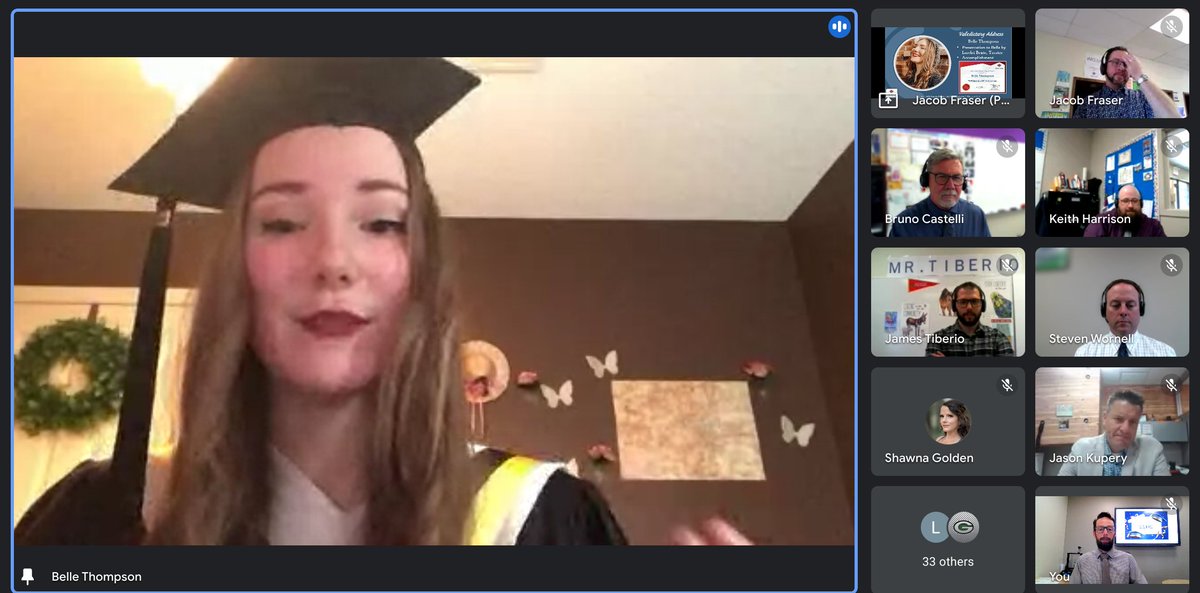
Task: Click the L avatar in the others tile
Action: (935, 527)
